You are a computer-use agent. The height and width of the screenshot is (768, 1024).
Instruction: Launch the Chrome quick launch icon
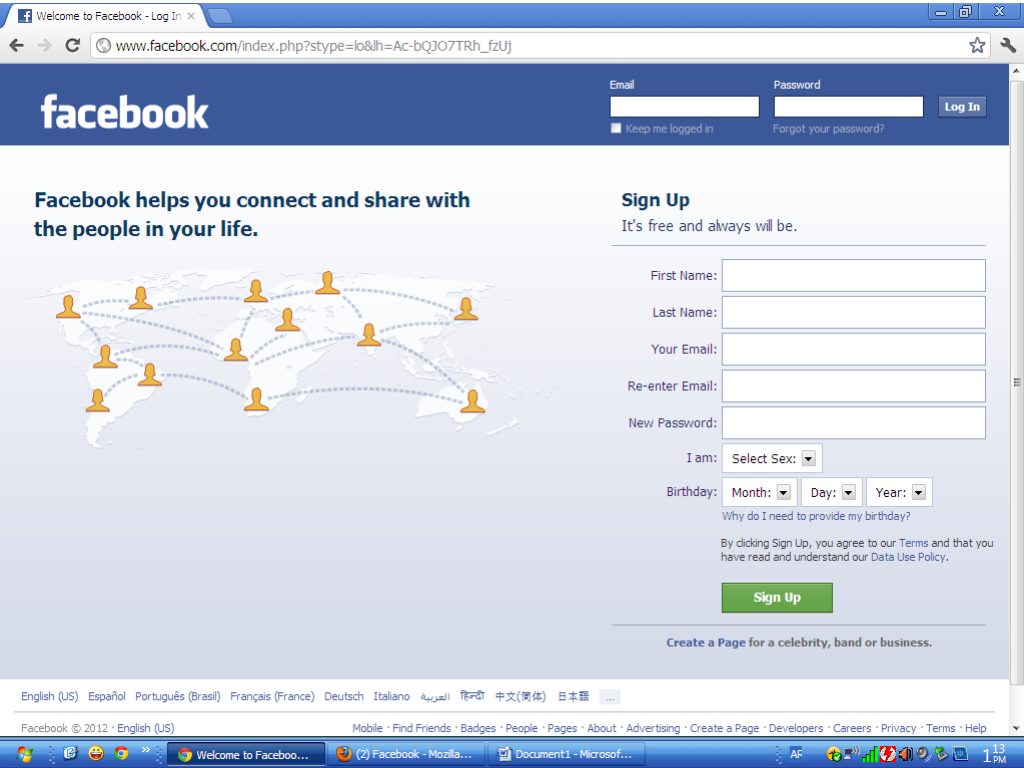pyautogui.click(x=121, y=753)
